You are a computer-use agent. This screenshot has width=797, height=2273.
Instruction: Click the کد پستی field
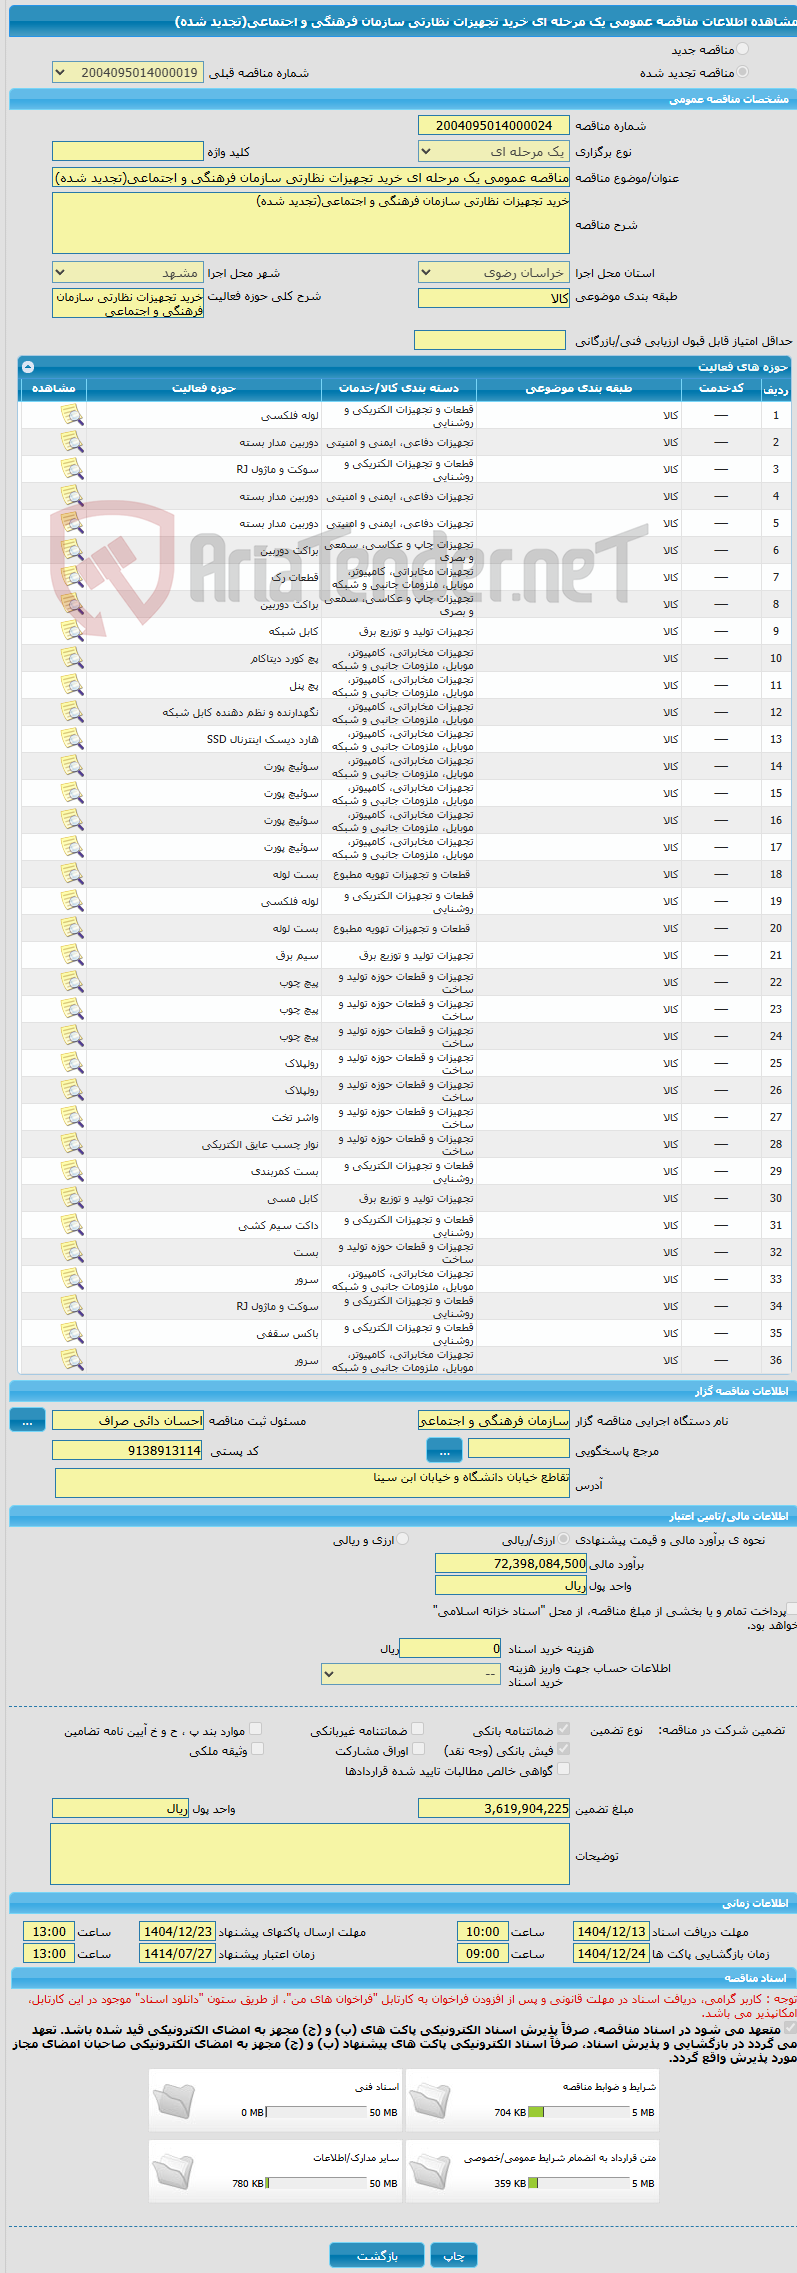pos(128,1450)
